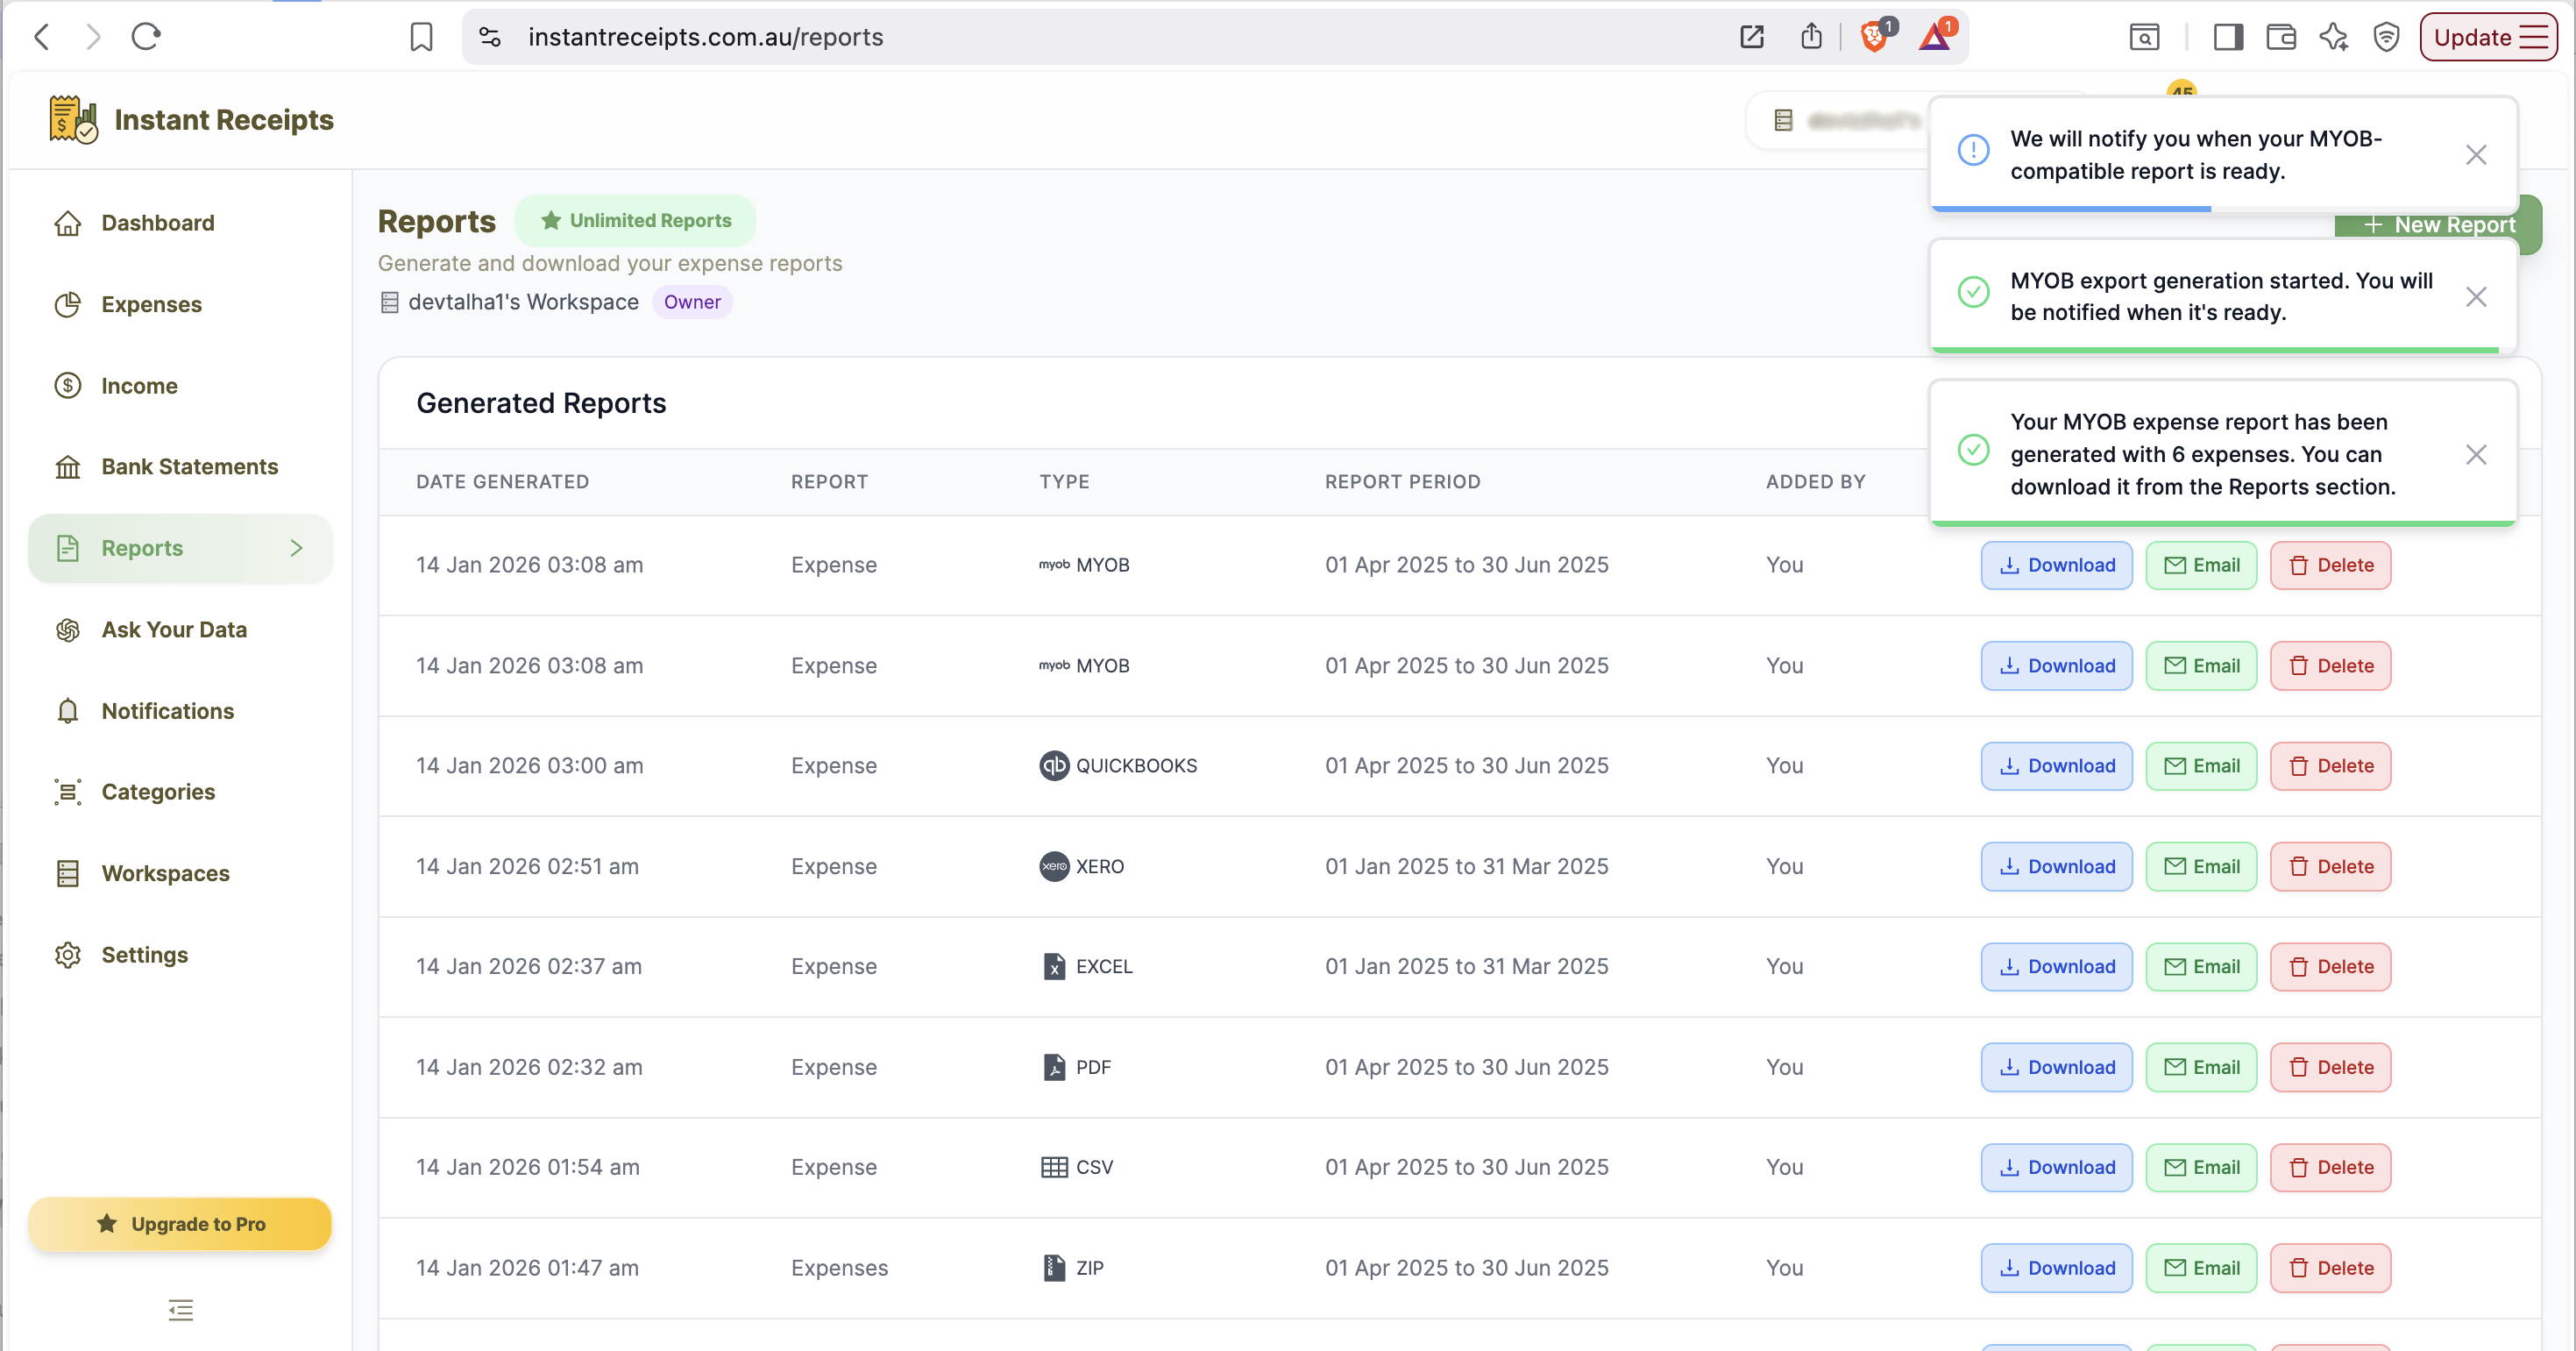Delete the XERO report

(x=2330, y=867)
